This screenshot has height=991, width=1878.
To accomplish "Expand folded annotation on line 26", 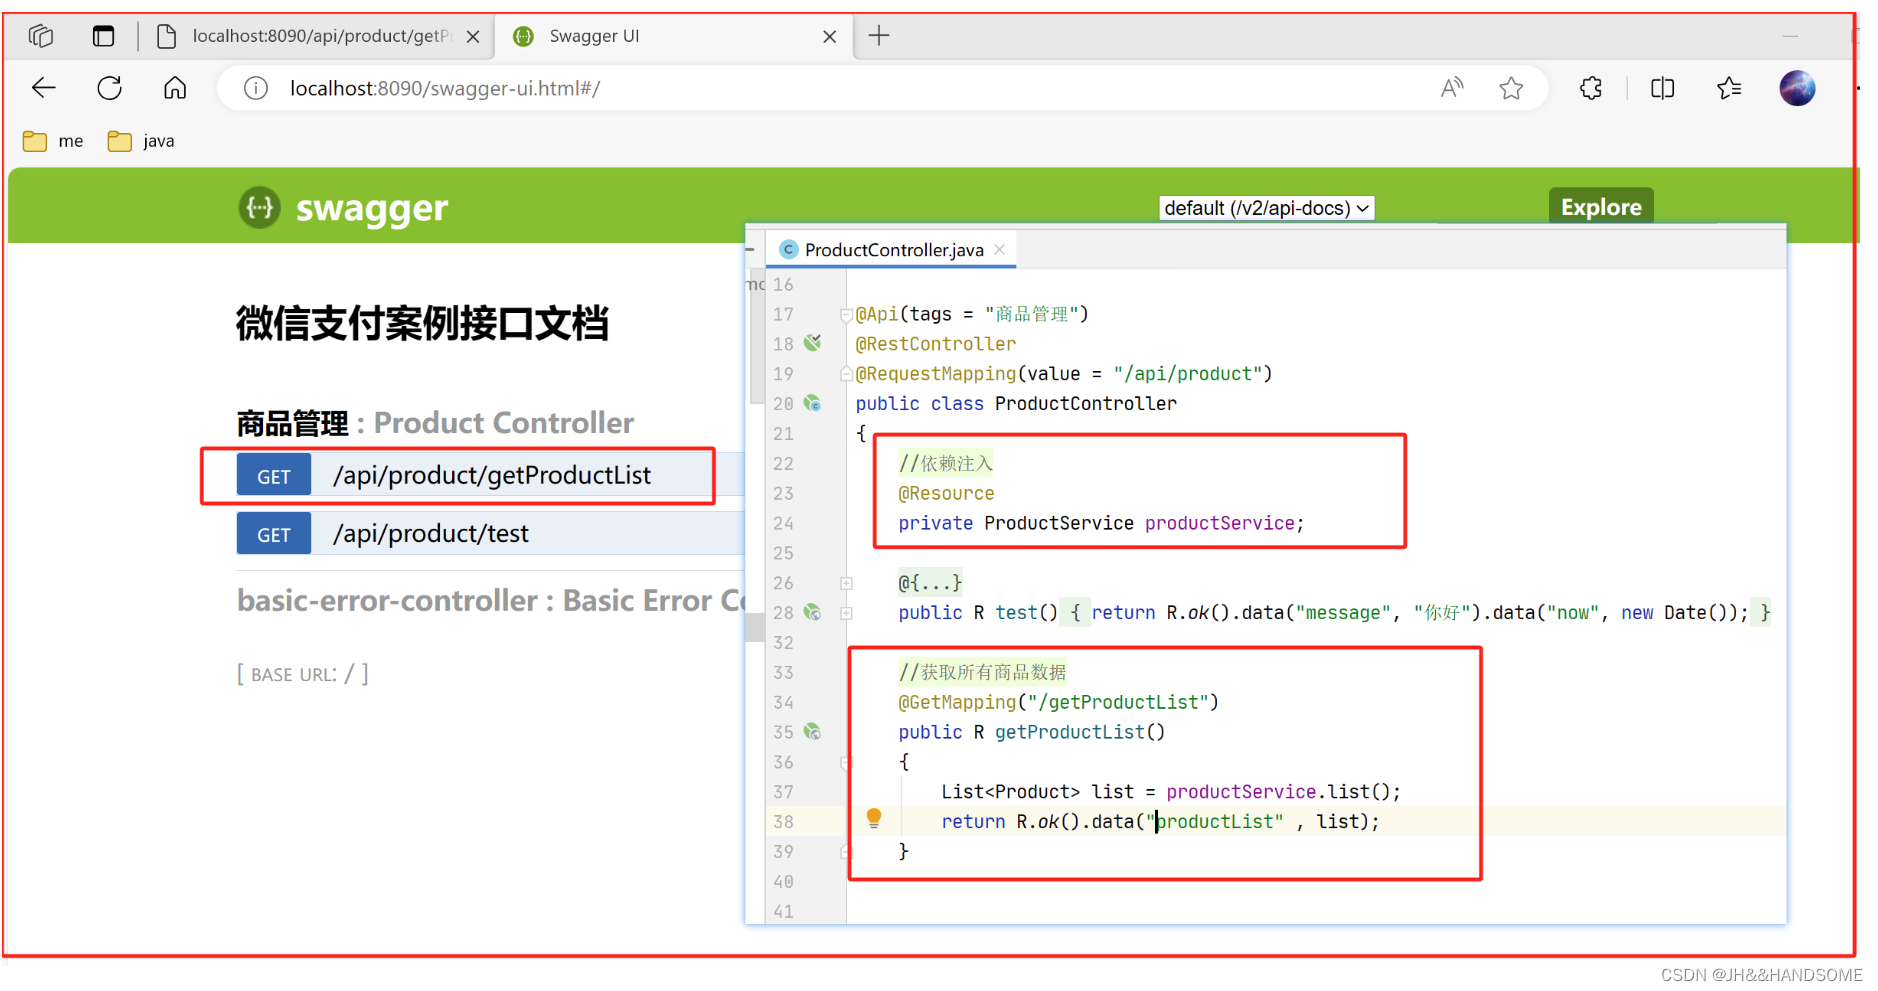I will click(846, 583).
